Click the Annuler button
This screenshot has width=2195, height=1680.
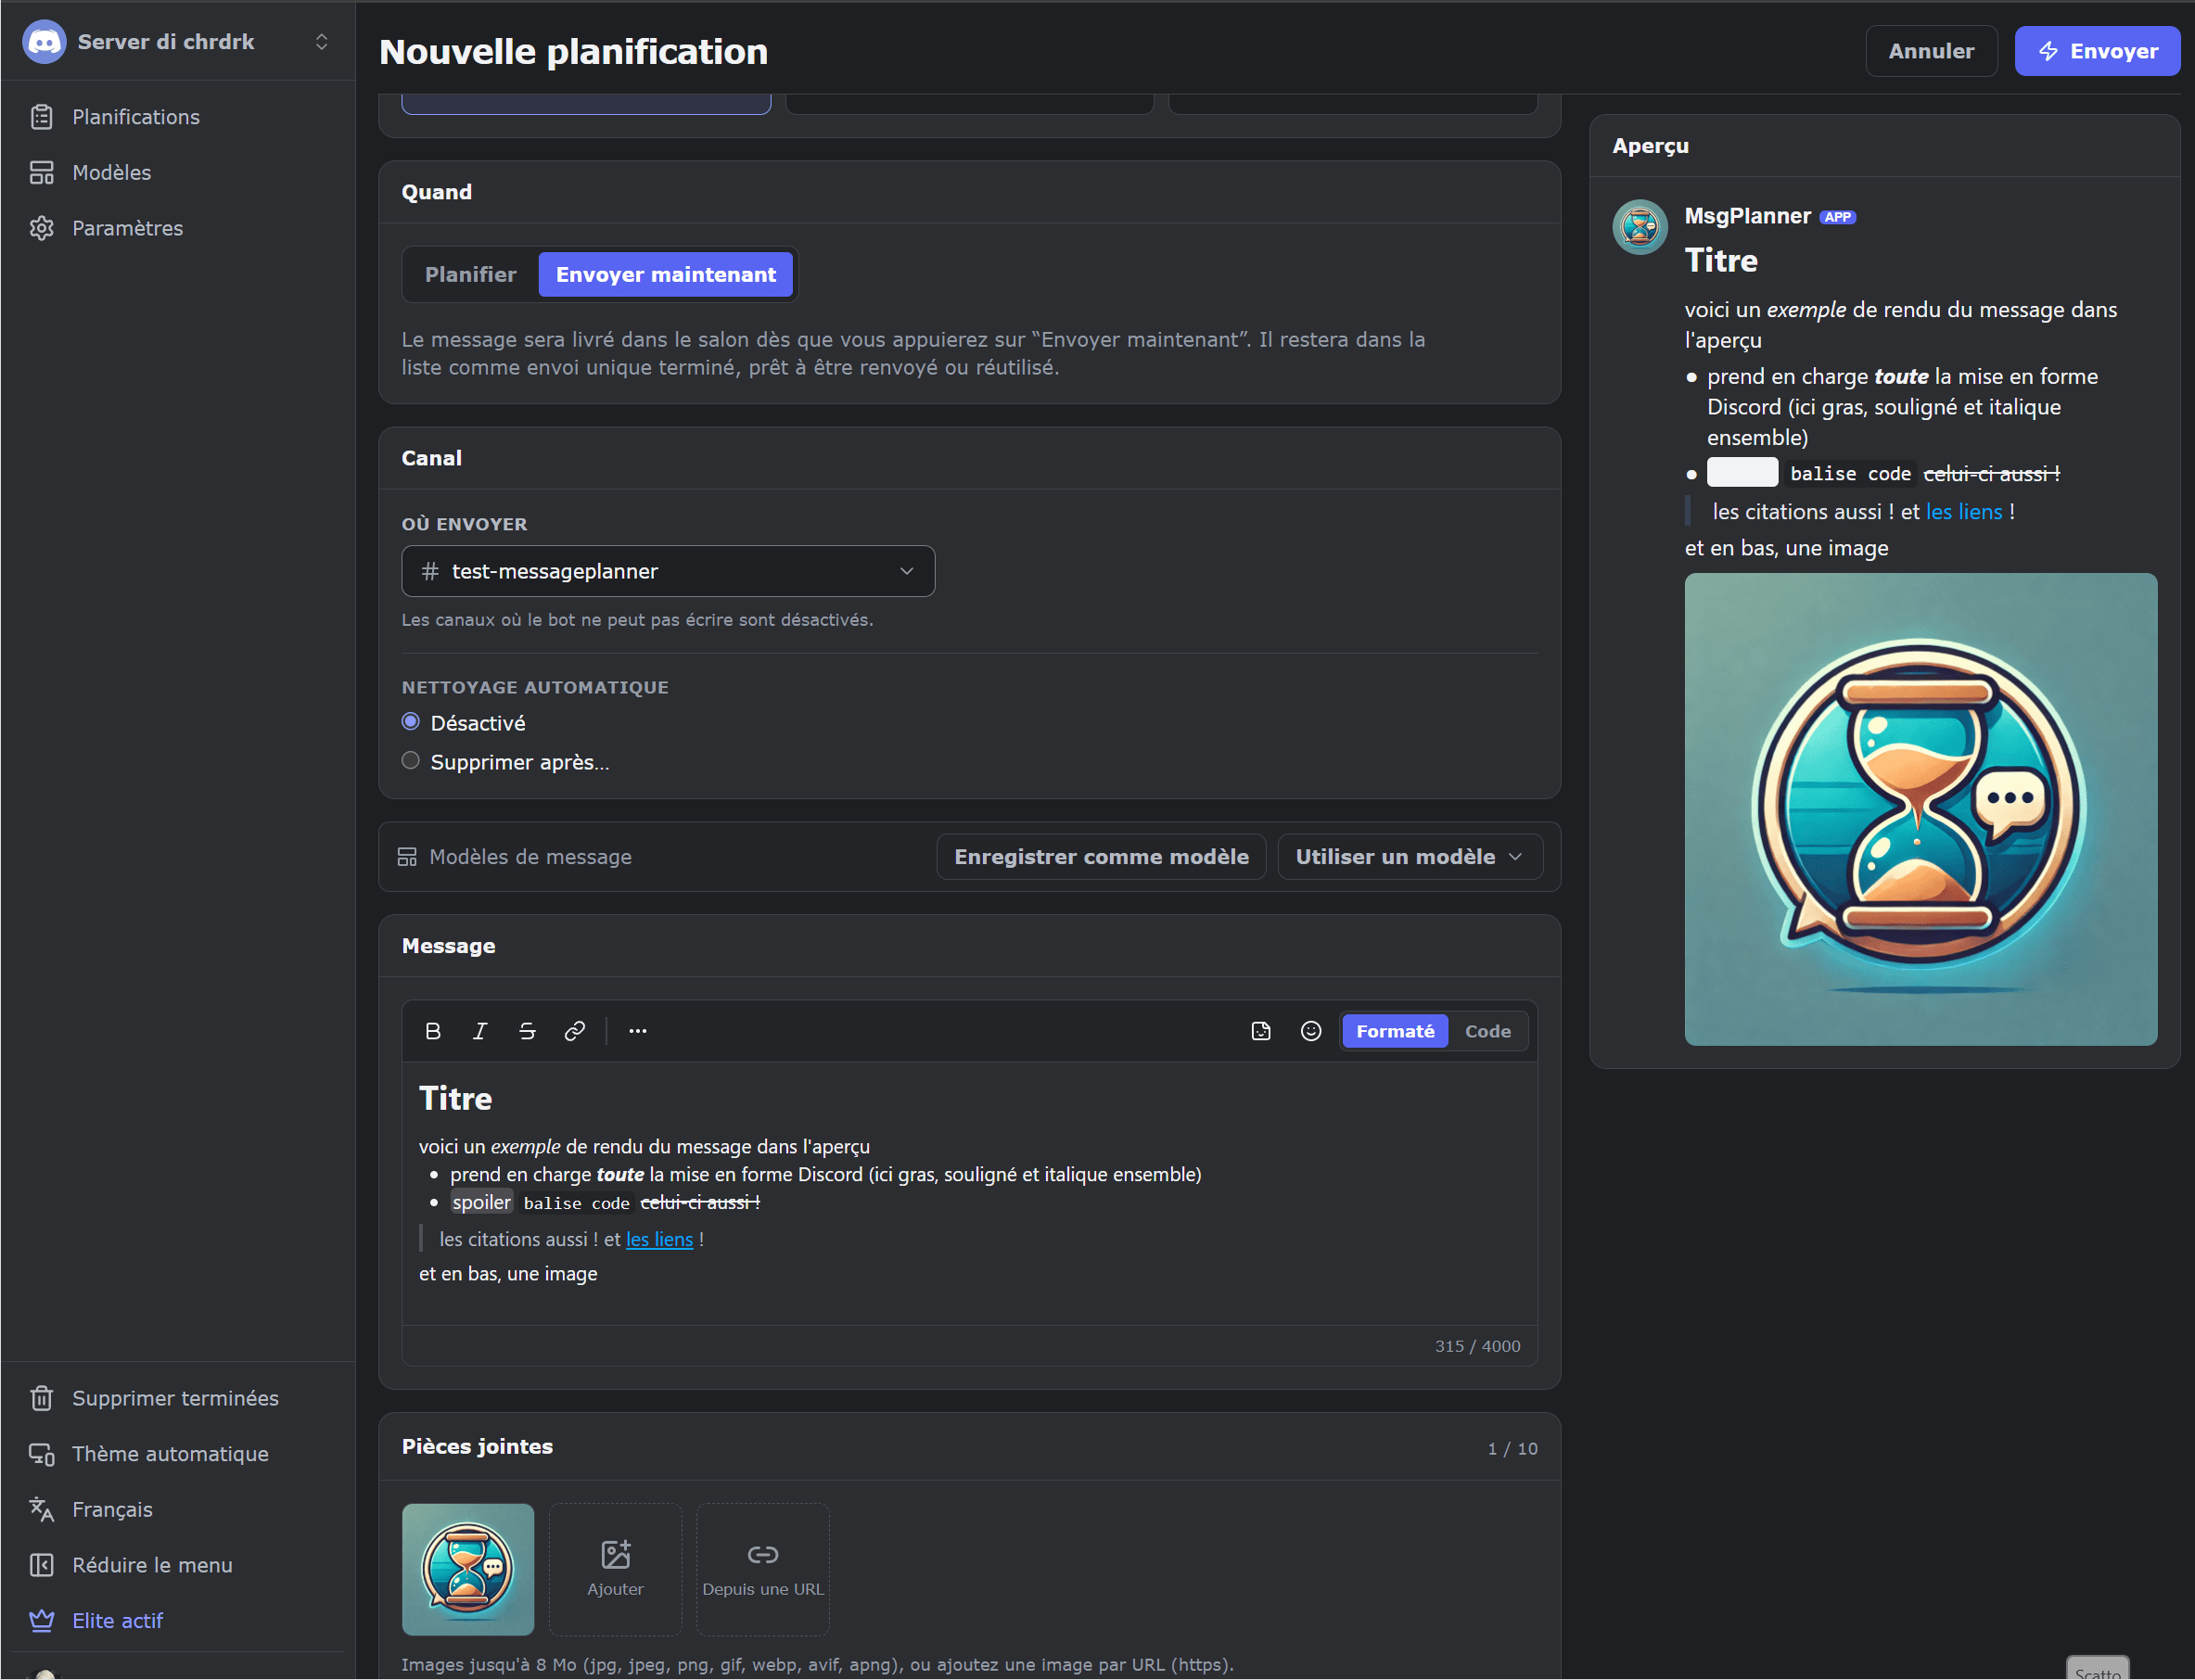[1931, 51]
